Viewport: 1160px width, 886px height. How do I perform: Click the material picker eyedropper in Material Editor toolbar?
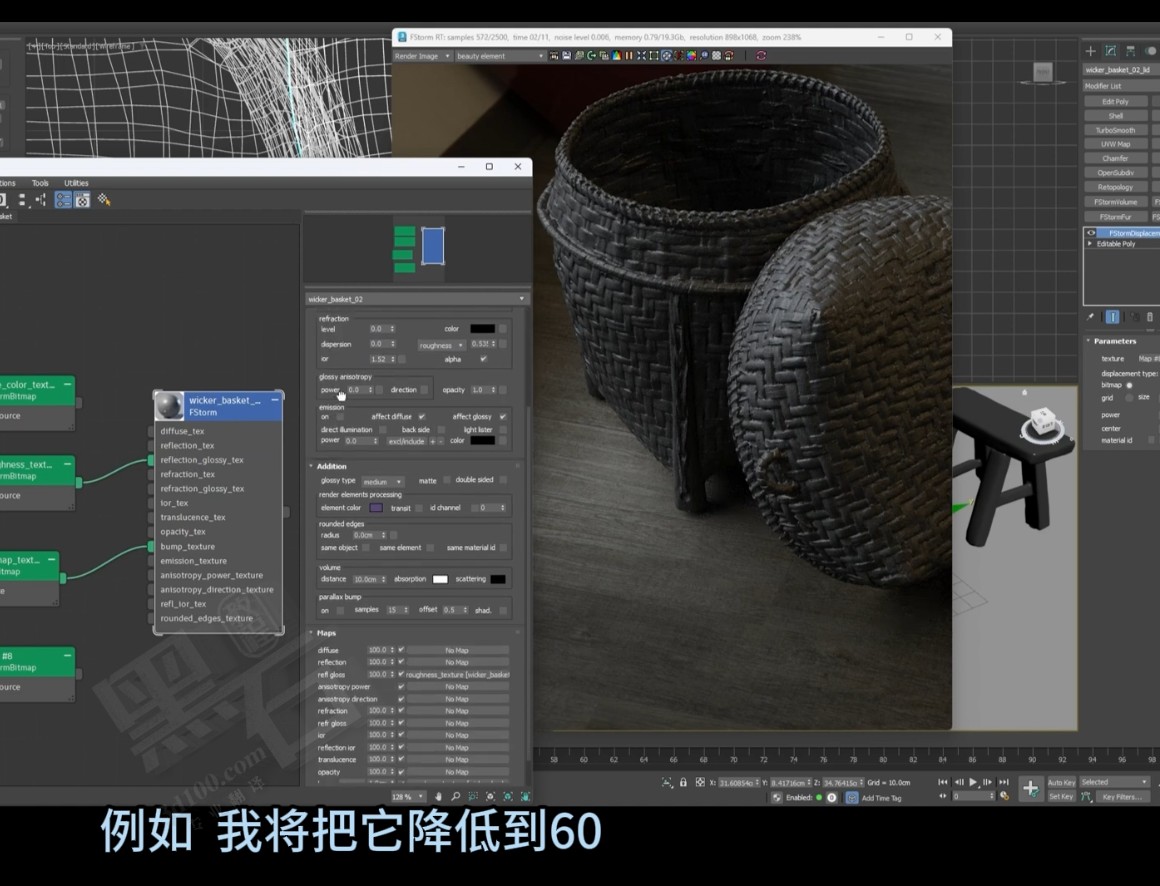(104, 200)
